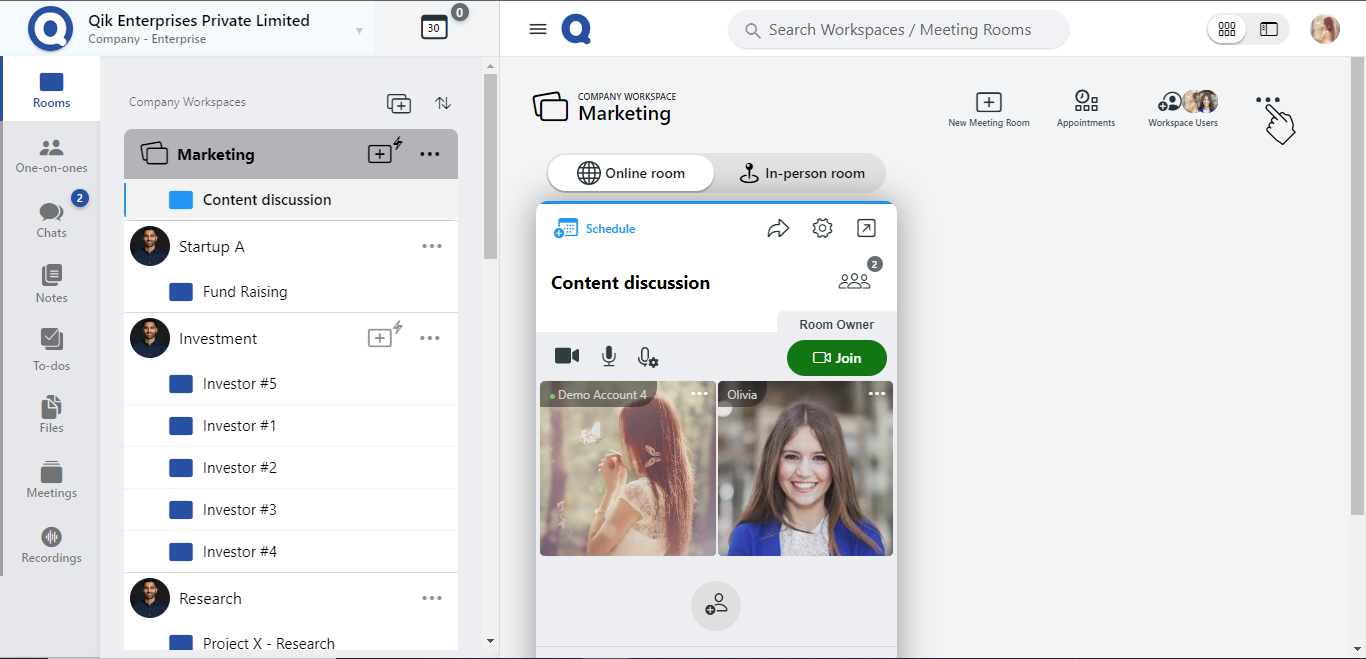Open Olivia's video tile options menu
Image resolution: width=1366 pixels, height=659 pixels.
877,394
